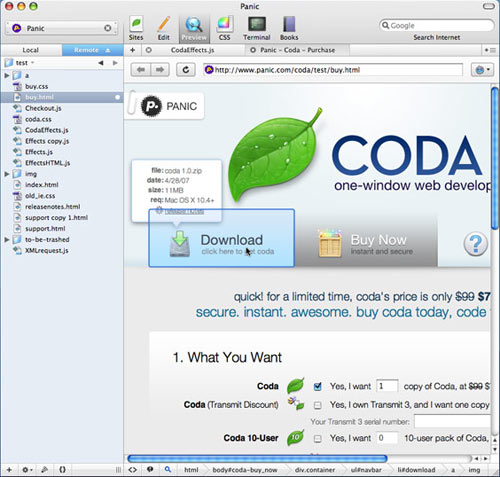Click the horizontal scrollbar of the preview

pos(257,459)
